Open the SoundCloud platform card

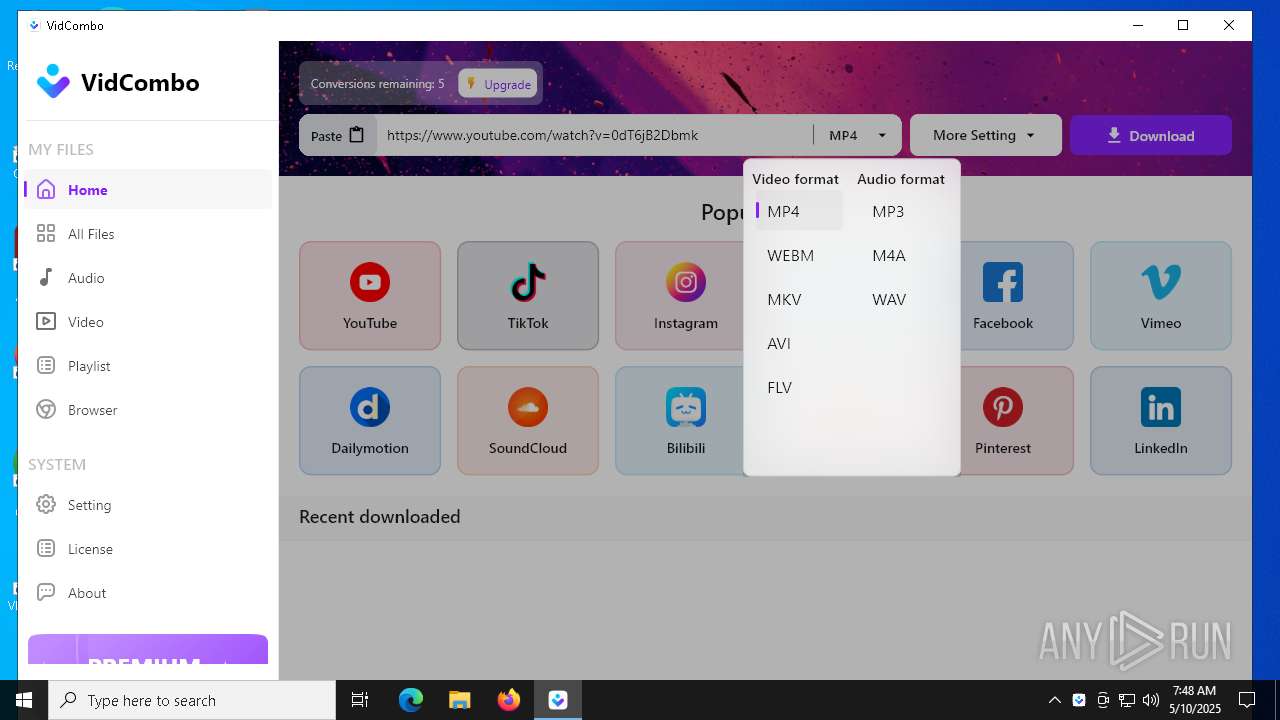pyautogui.click(x=528, y=420)
